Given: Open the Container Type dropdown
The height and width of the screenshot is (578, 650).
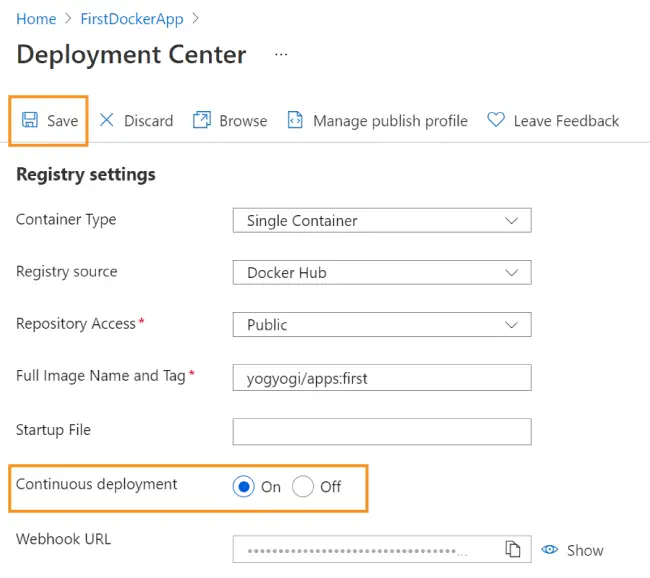Looking at the screenshot, I should click(382, 220).
